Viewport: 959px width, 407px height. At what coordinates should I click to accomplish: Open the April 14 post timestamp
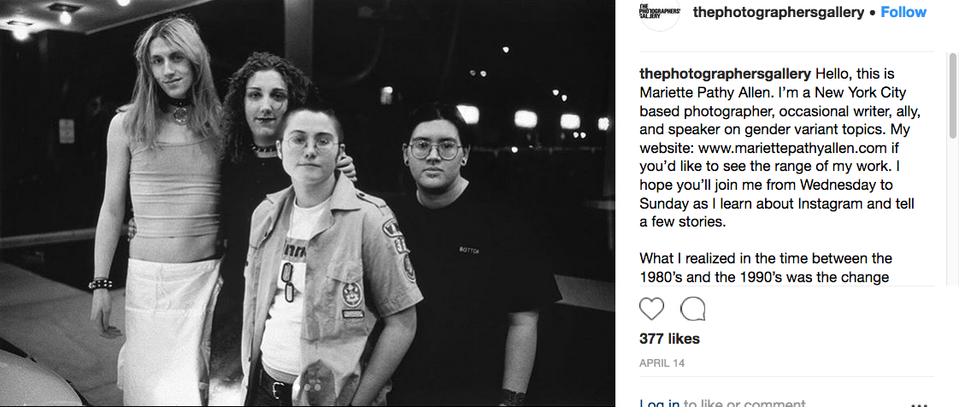[x=662, y=363]
